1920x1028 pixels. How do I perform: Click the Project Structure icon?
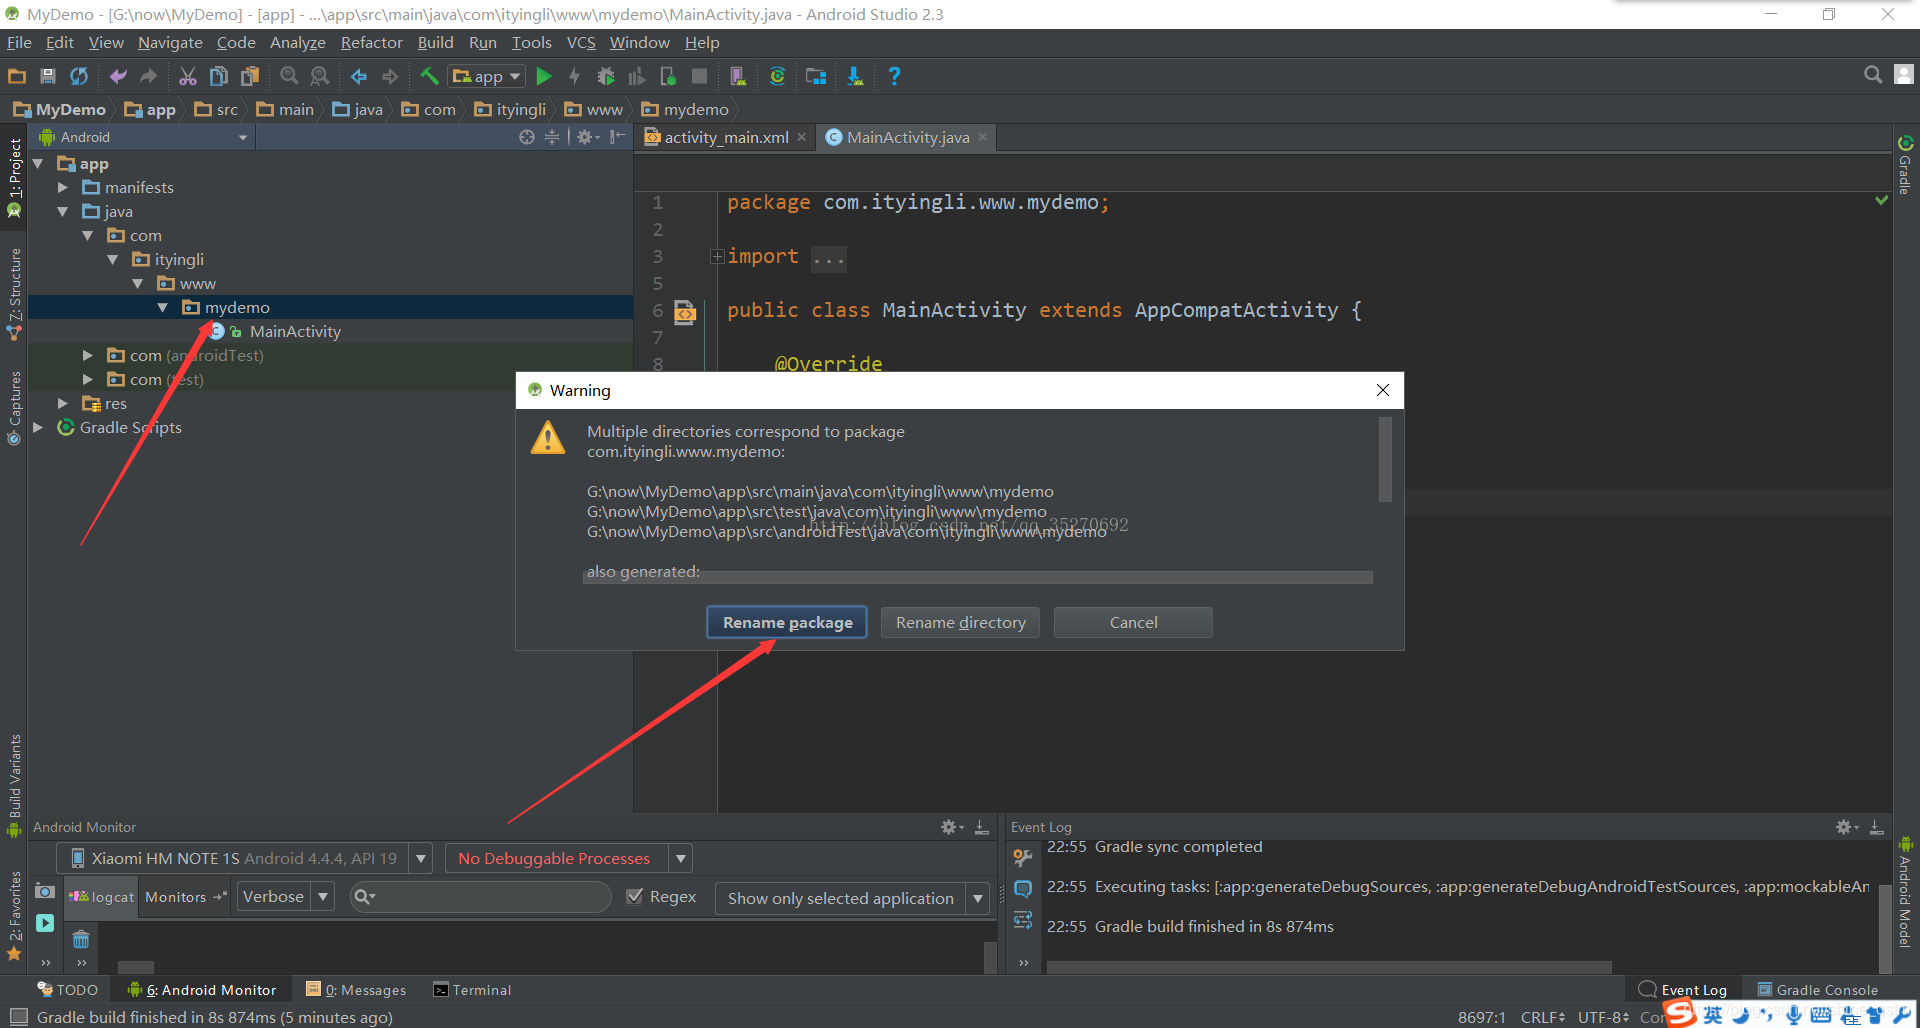[816, 76]
